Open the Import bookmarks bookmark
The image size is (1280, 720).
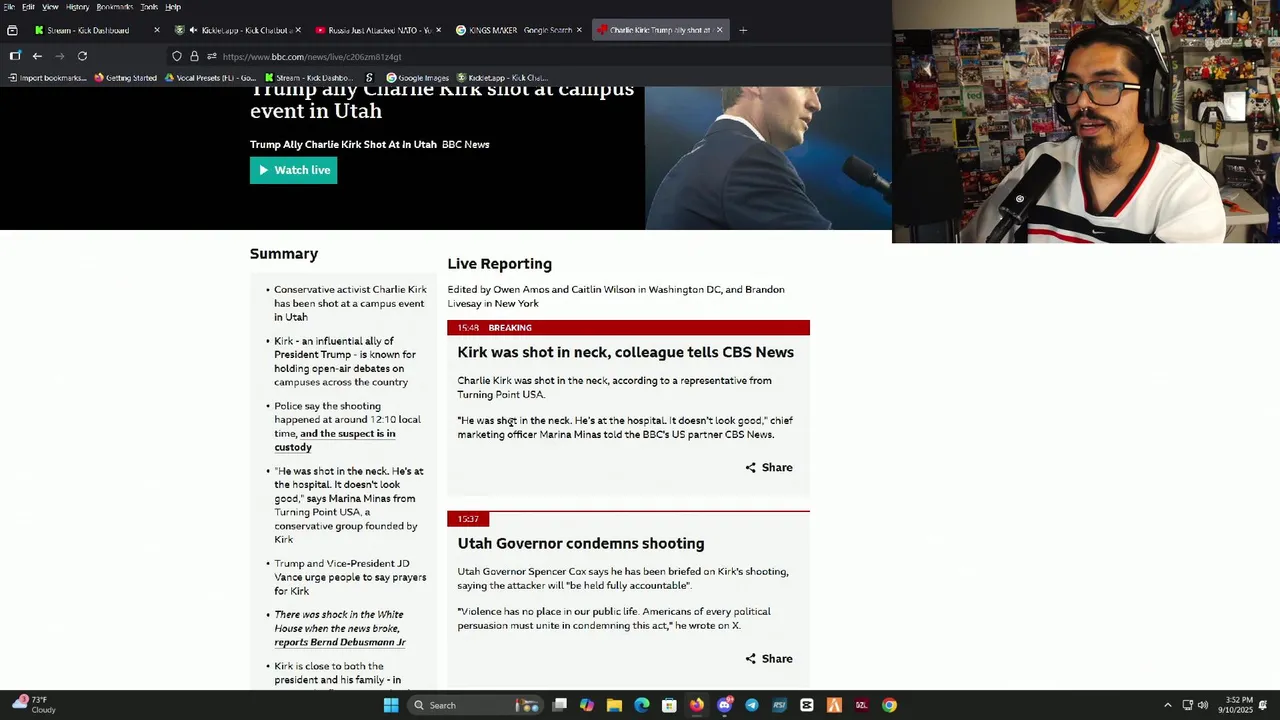pyautogui.click(x=47, y=78)
